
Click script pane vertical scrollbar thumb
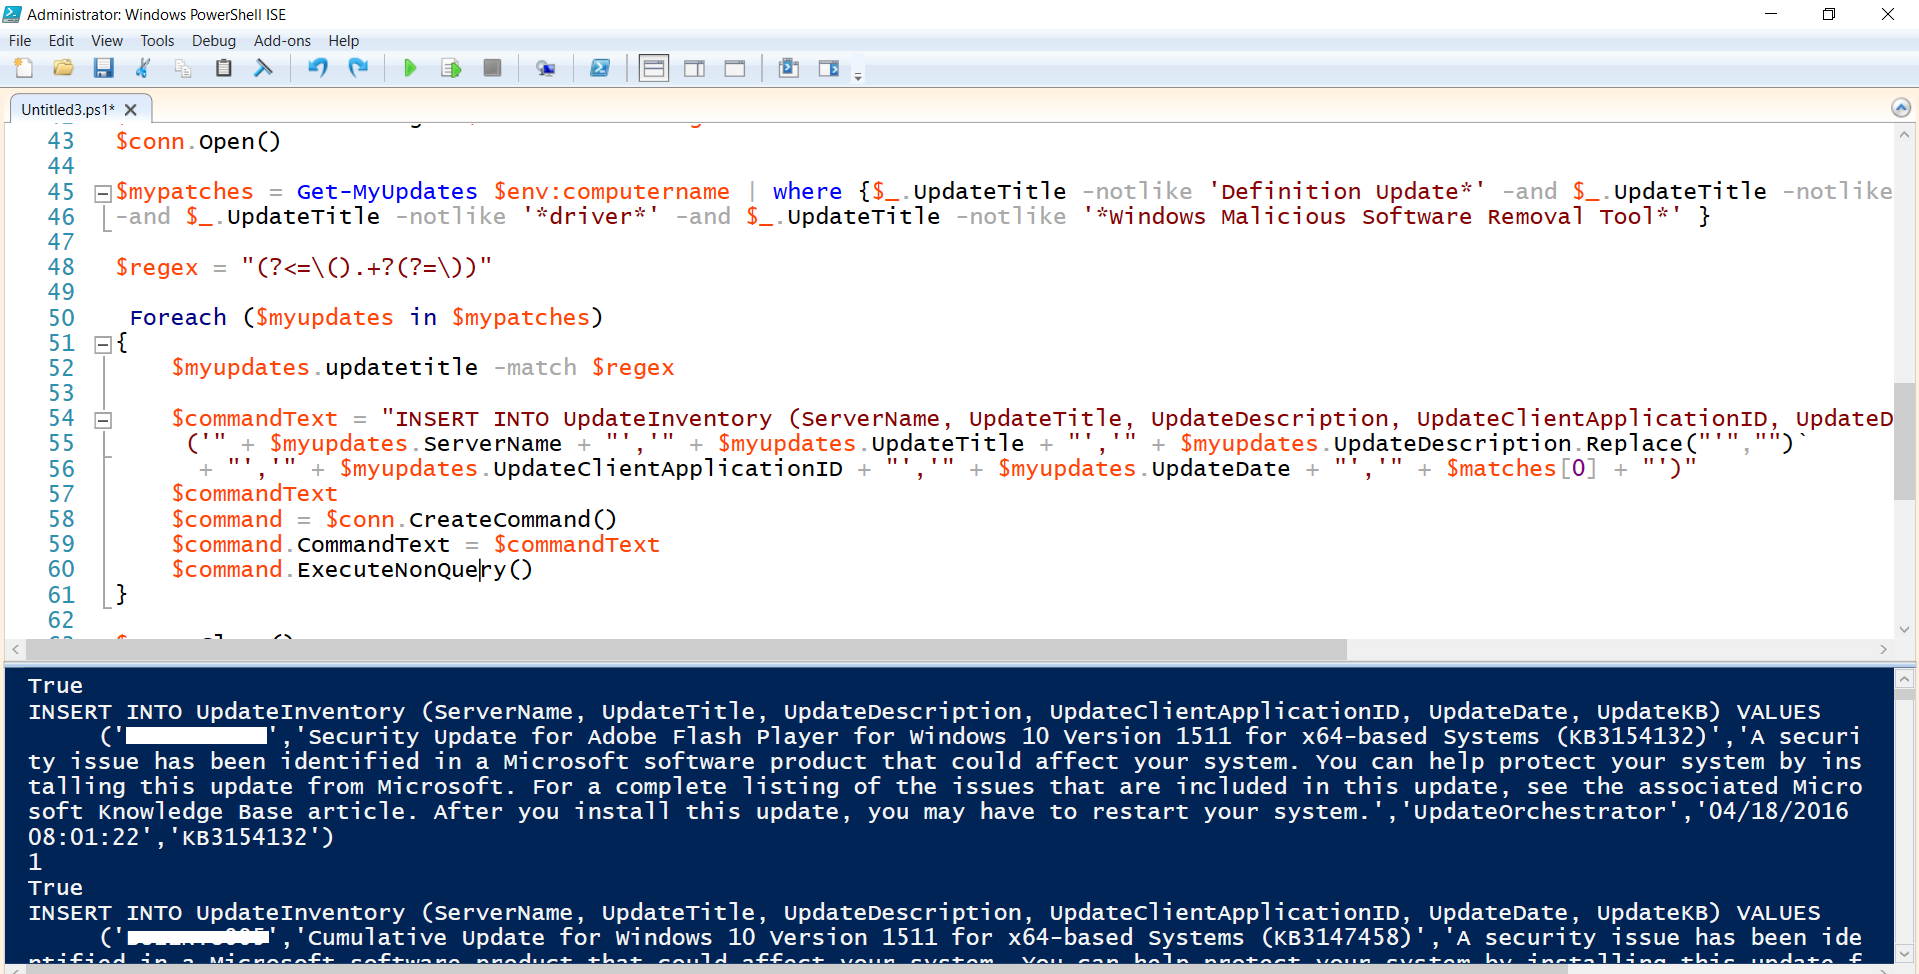pyautogui.click(x=1904, y=441)
